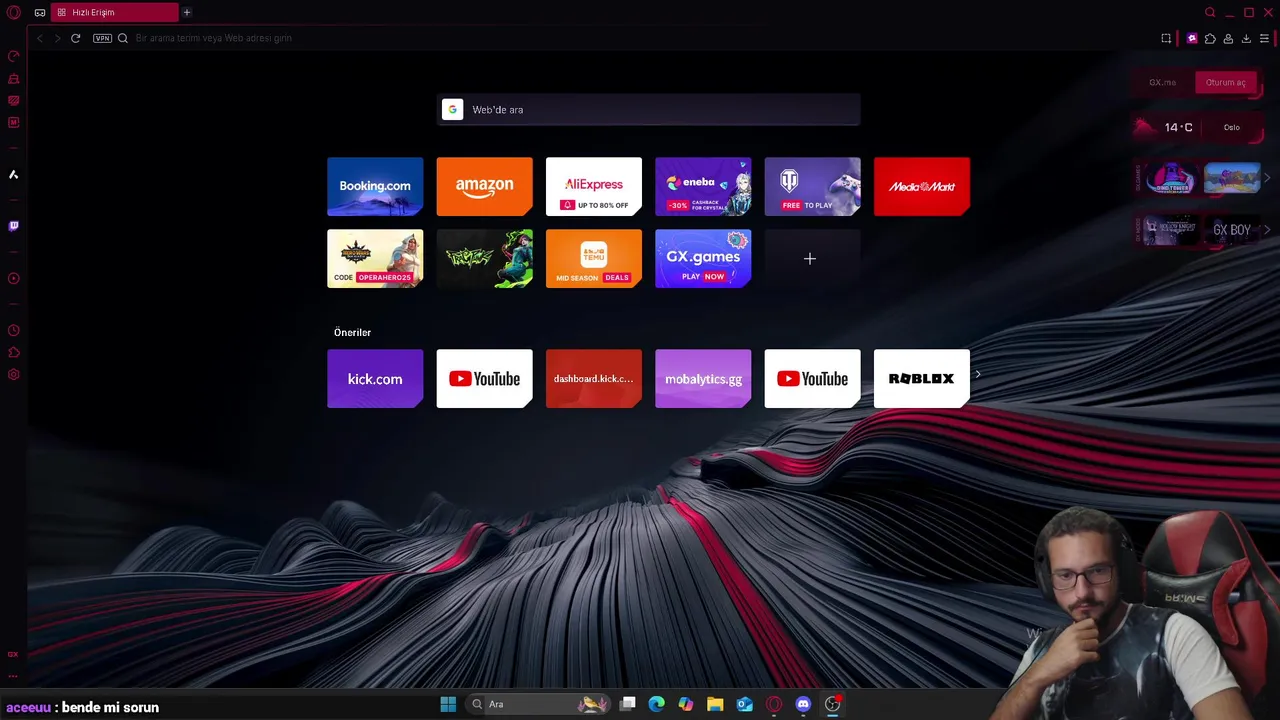Open History clock icon in sidebar
Image resolution: width=1280 pixels, height=720 pixels.
coord(14,330)
